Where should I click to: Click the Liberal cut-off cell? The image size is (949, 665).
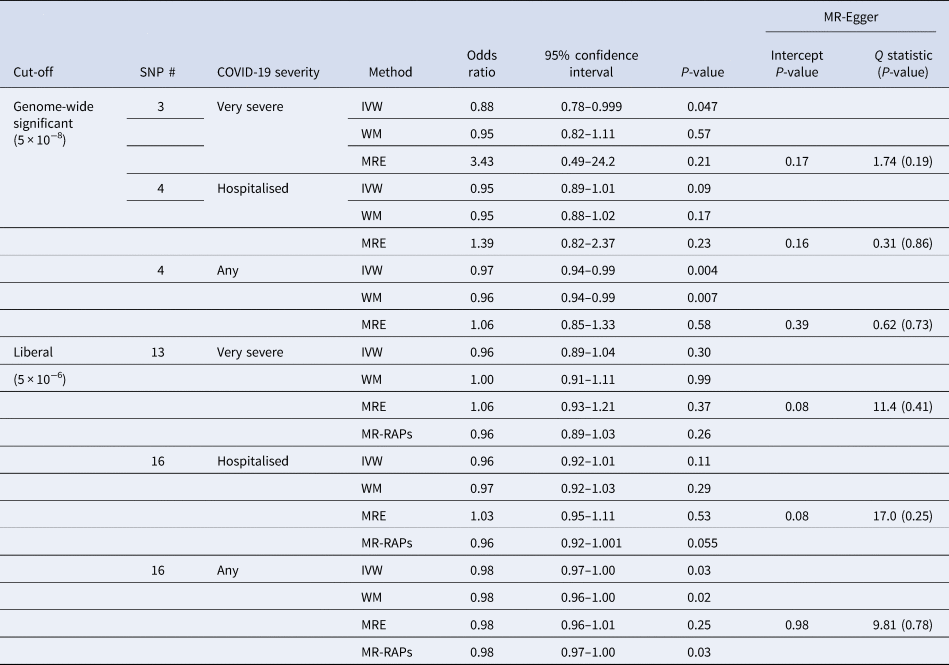35,353
